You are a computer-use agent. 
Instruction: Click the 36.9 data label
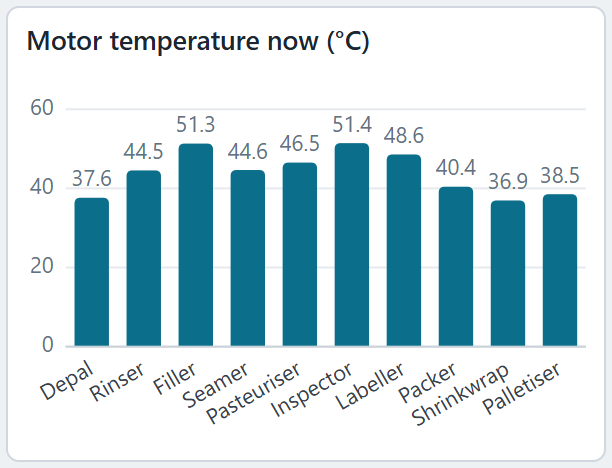pyautogui.click(x=508, y=182)
